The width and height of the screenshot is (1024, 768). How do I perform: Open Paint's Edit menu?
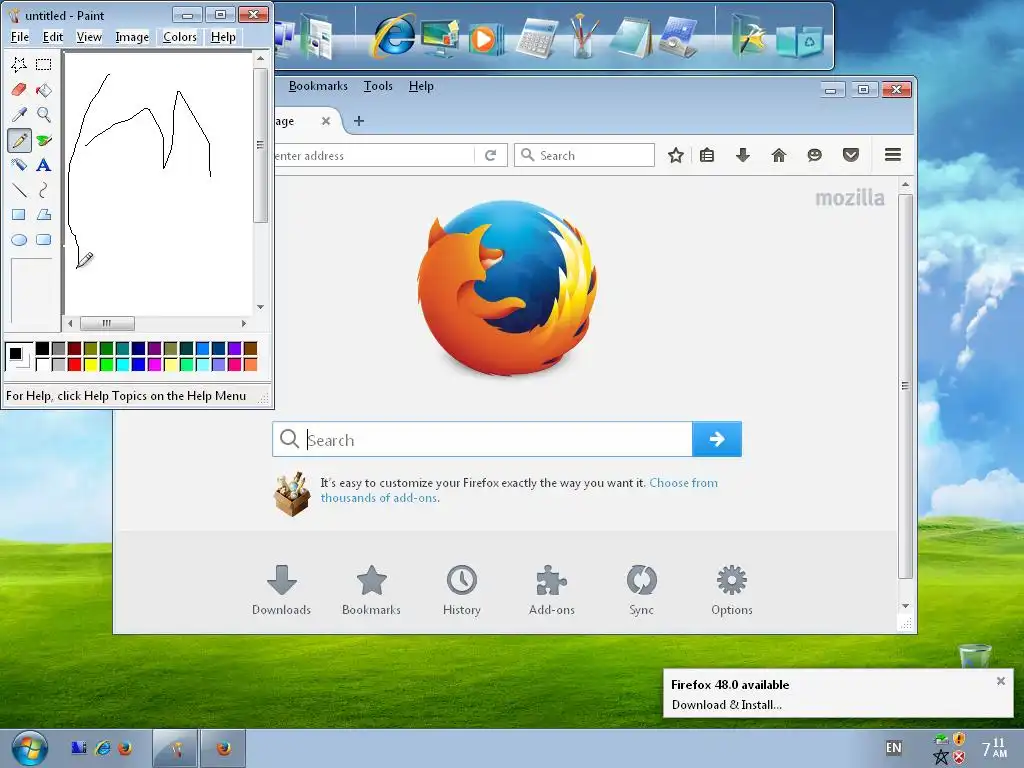53,37
